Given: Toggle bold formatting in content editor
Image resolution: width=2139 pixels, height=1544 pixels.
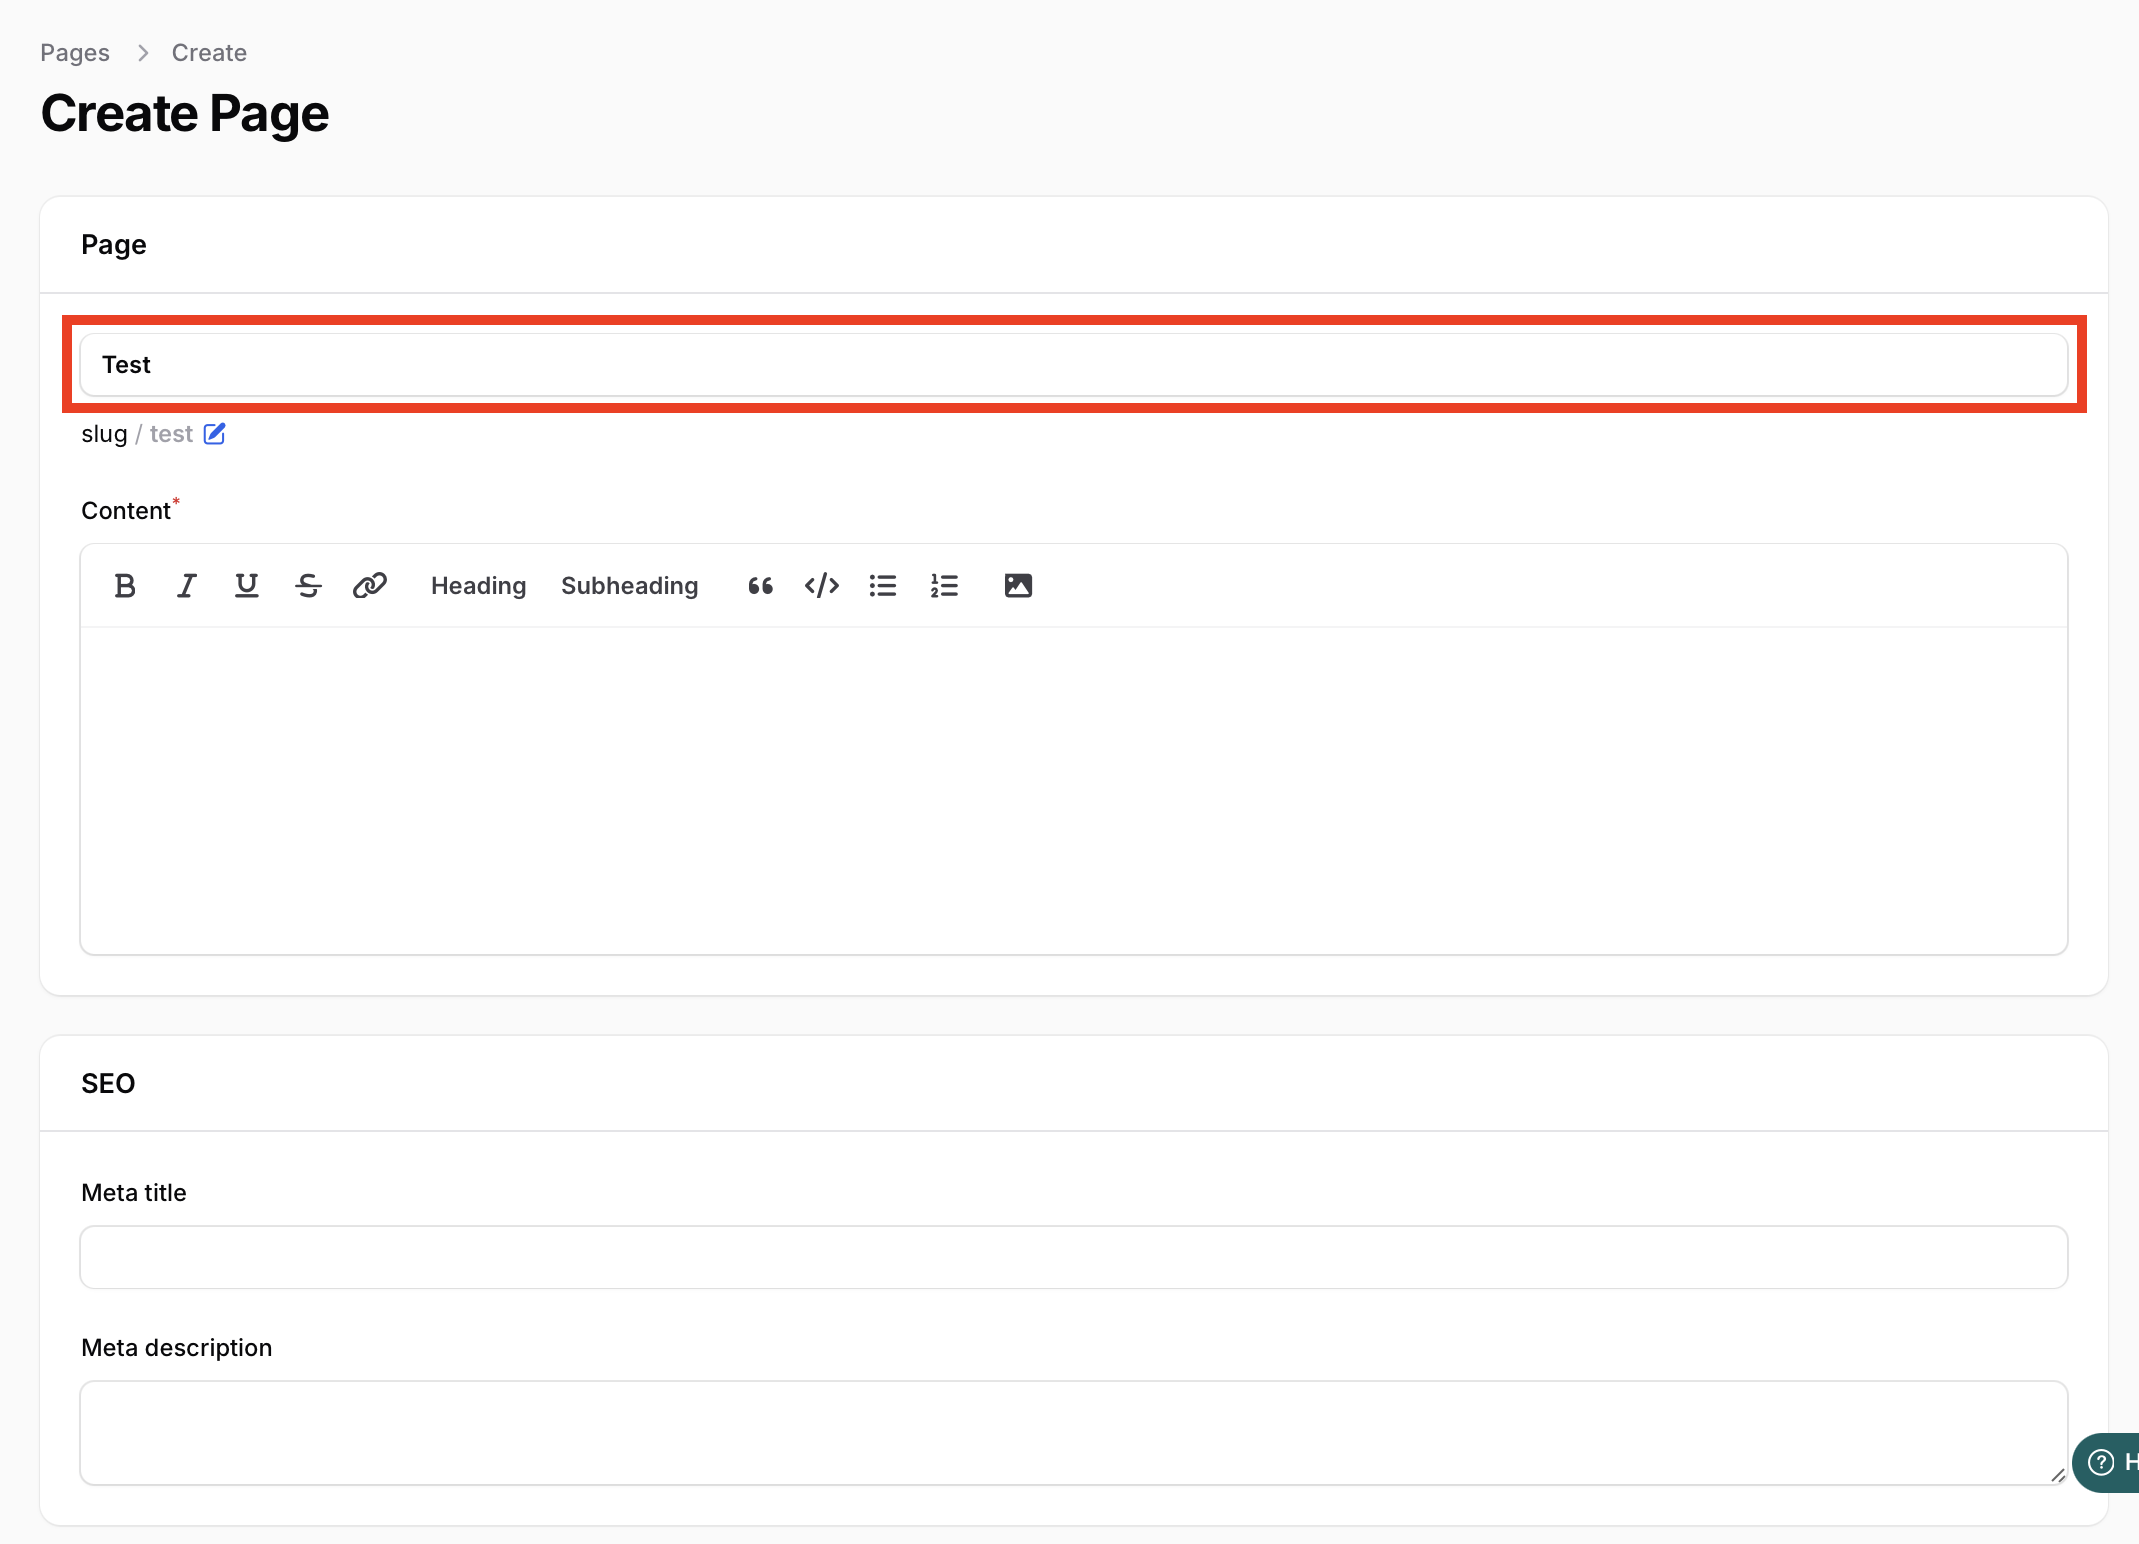Looking at the screenshot, I should tap(125, 586).
